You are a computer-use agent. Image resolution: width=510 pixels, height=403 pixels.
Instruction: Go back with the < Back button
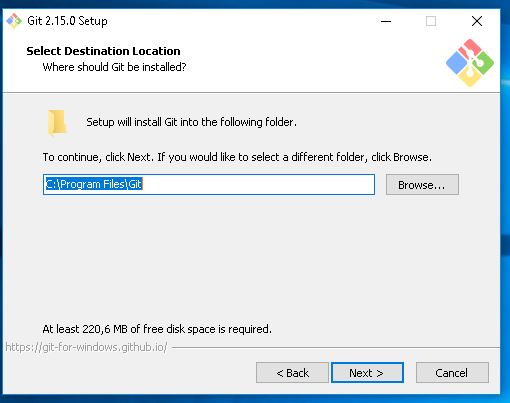292,373
